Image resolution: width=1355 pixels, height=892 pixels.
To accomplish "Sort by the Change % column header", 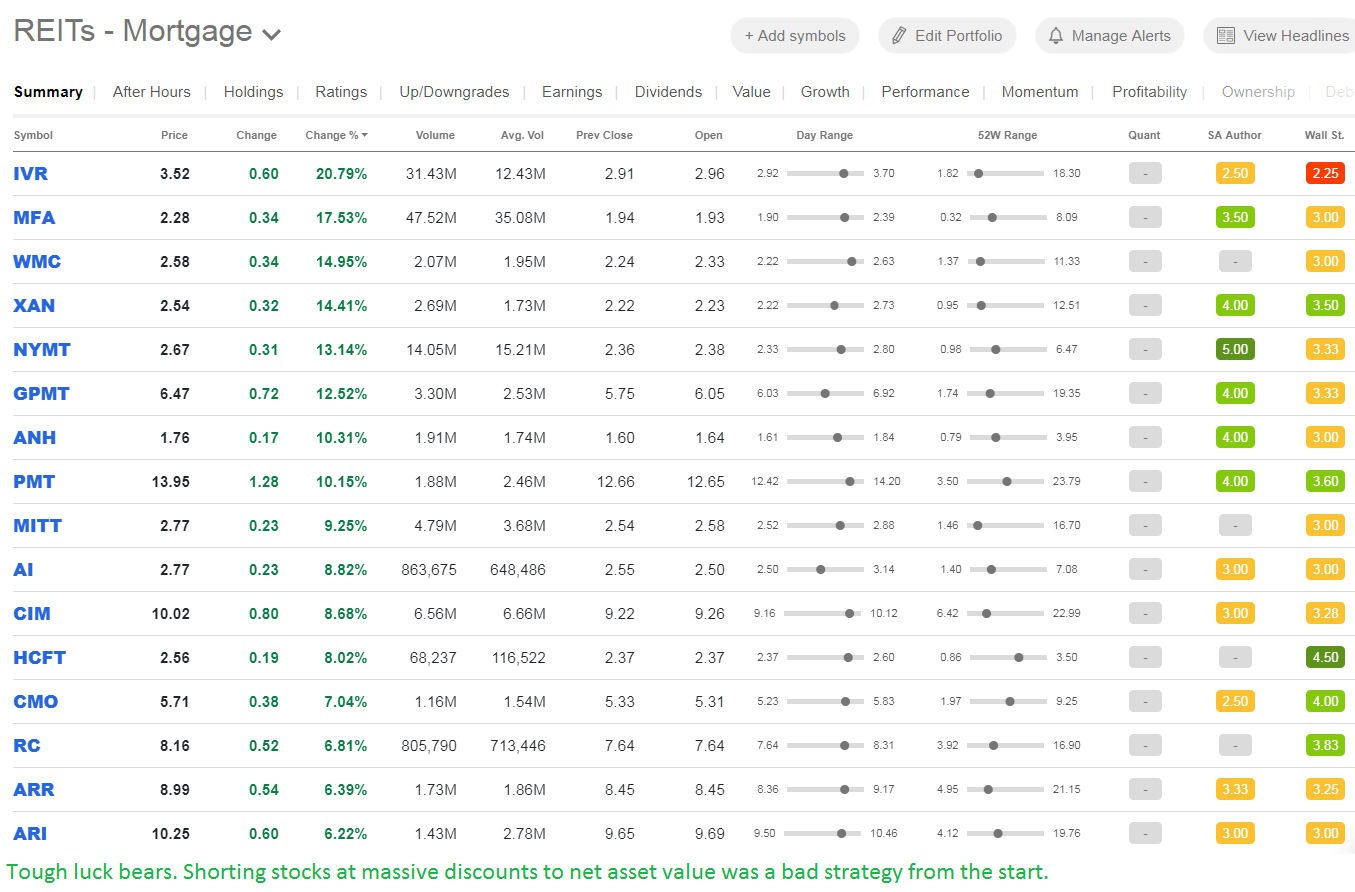I will [336, 135].
